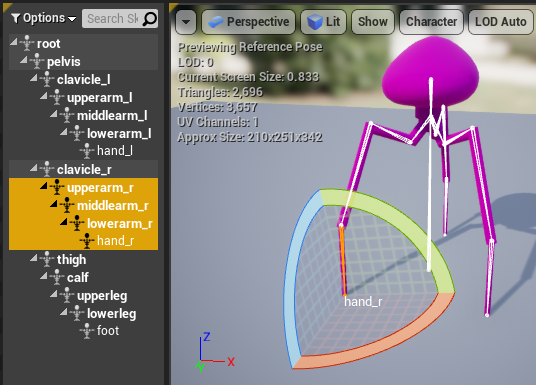The width and height of the screenshot is (536, 385).
Task: Click the bone icon beside thigh
Action: tap(47, 260)
